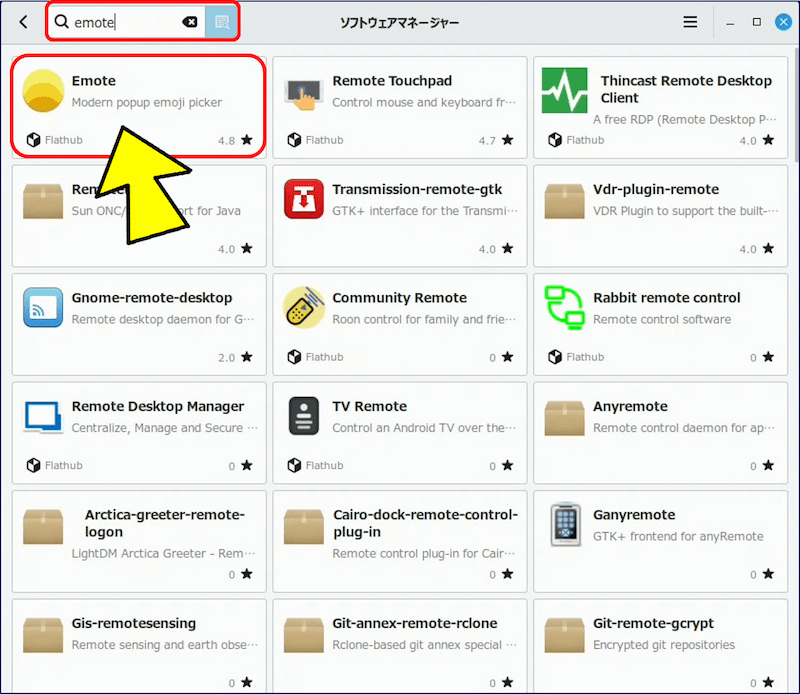Select the Thincast Remote Desktop Client icon
This screenshot has width=800, height=694.
[564, 91]
